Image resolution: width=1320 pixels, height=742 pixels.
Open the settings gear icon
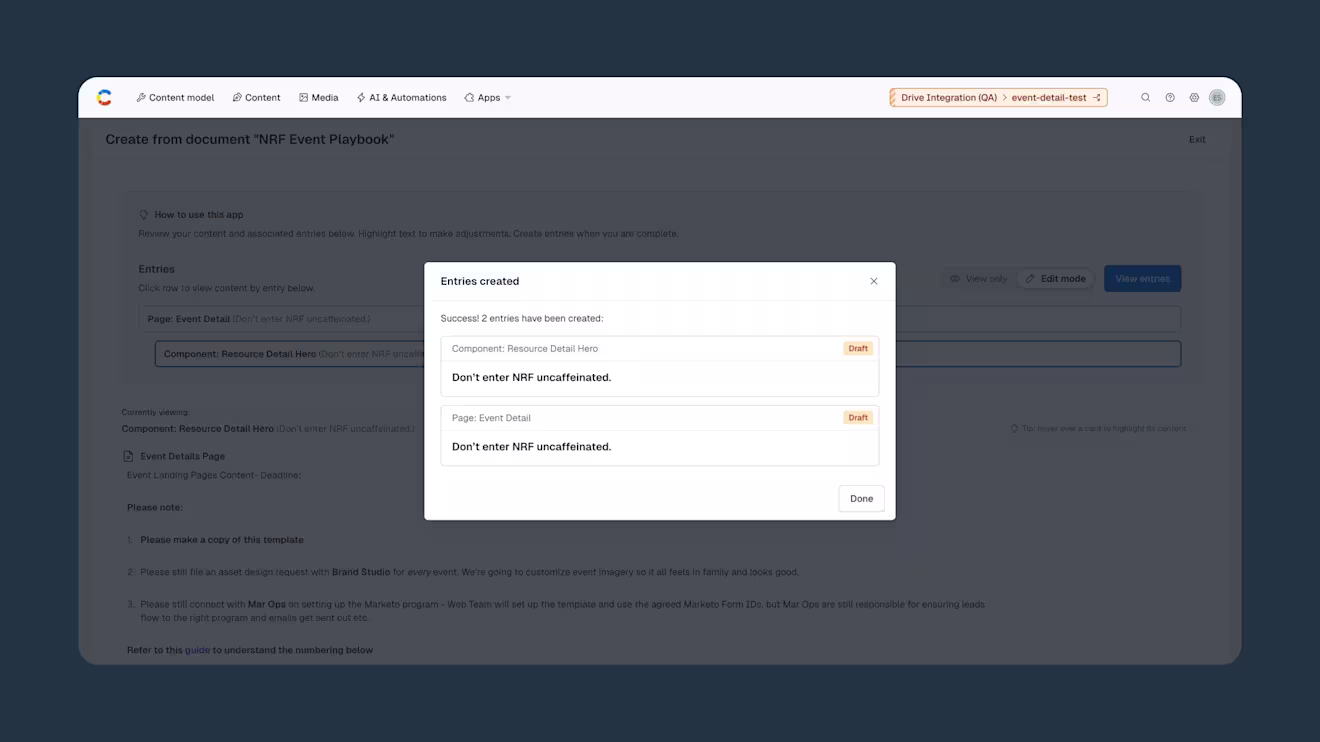click(x=1194, y=98)
